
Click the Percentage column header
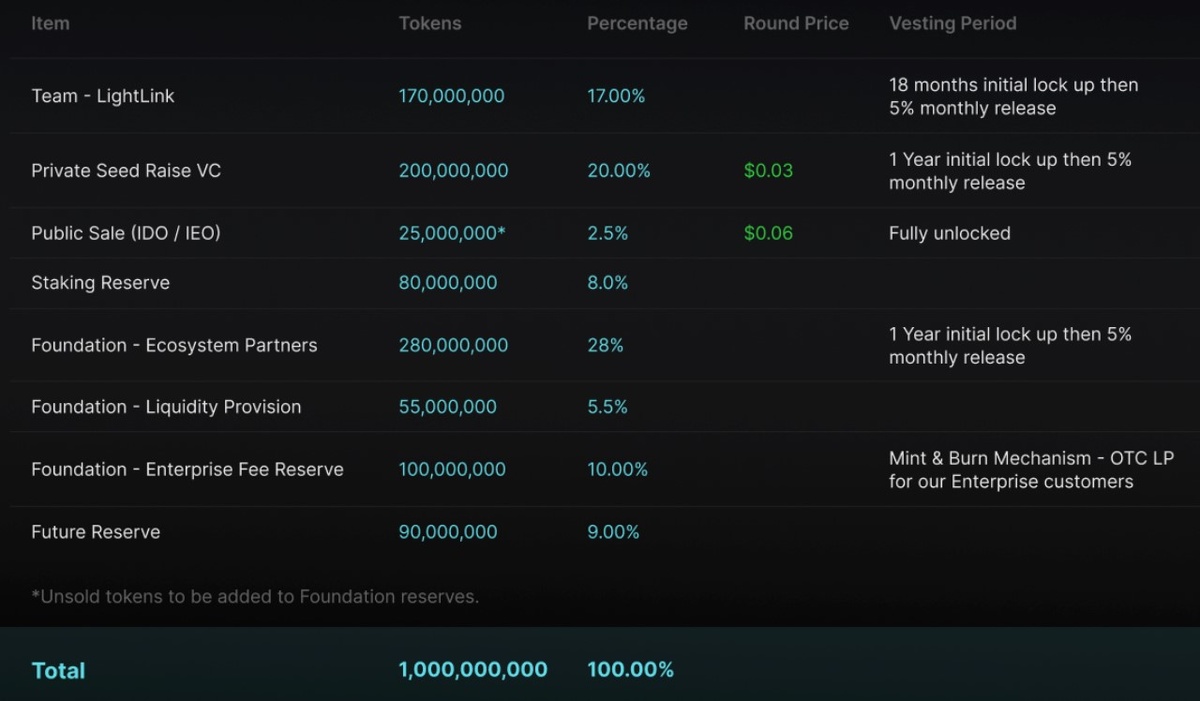click(x=637, y=23)
